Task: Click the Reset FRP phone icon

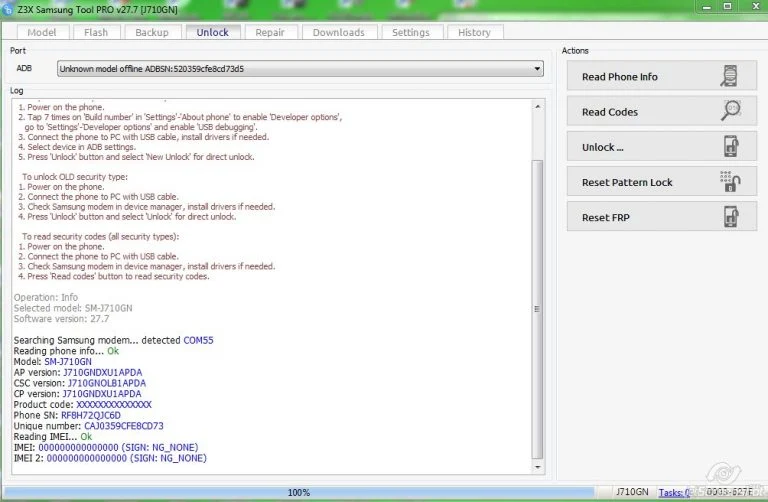Action: tap(731, 217)
